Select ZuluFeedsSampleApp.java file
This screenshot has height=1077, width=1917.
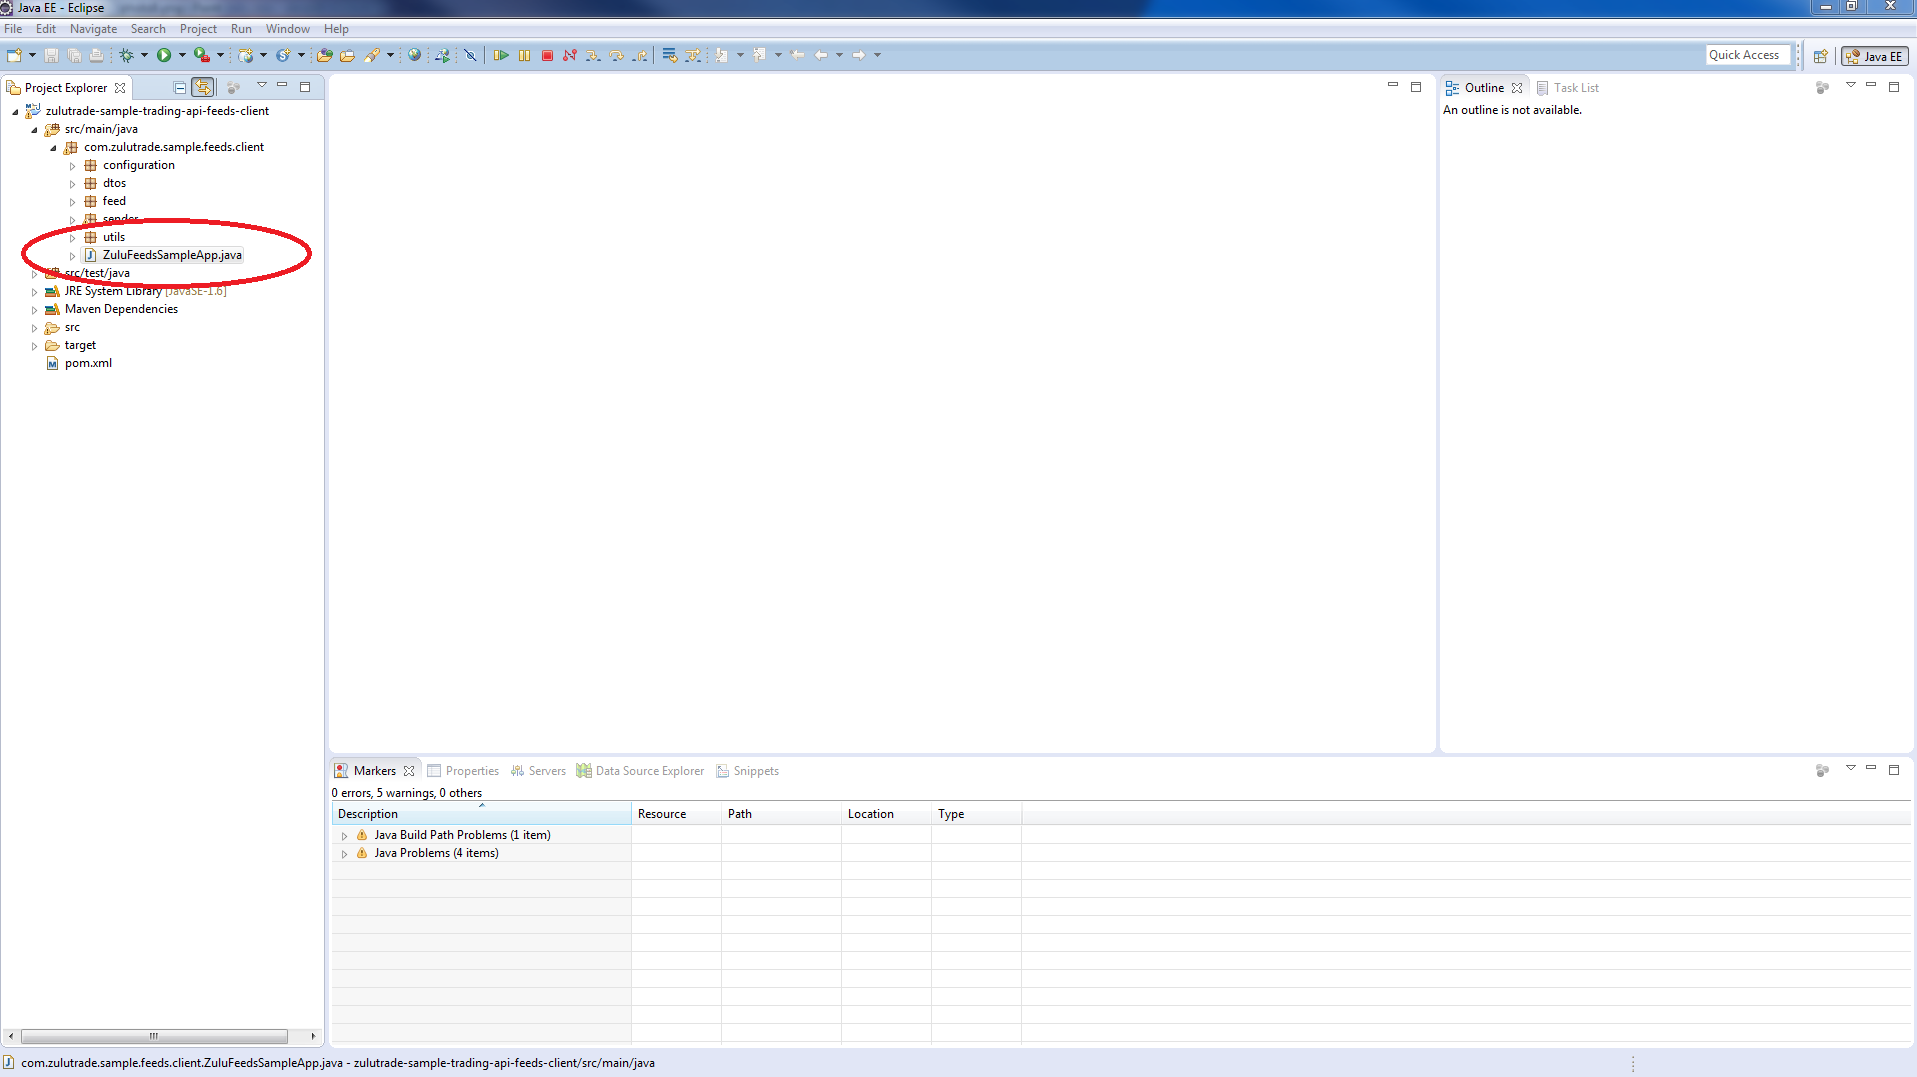(x=172, y=255)
